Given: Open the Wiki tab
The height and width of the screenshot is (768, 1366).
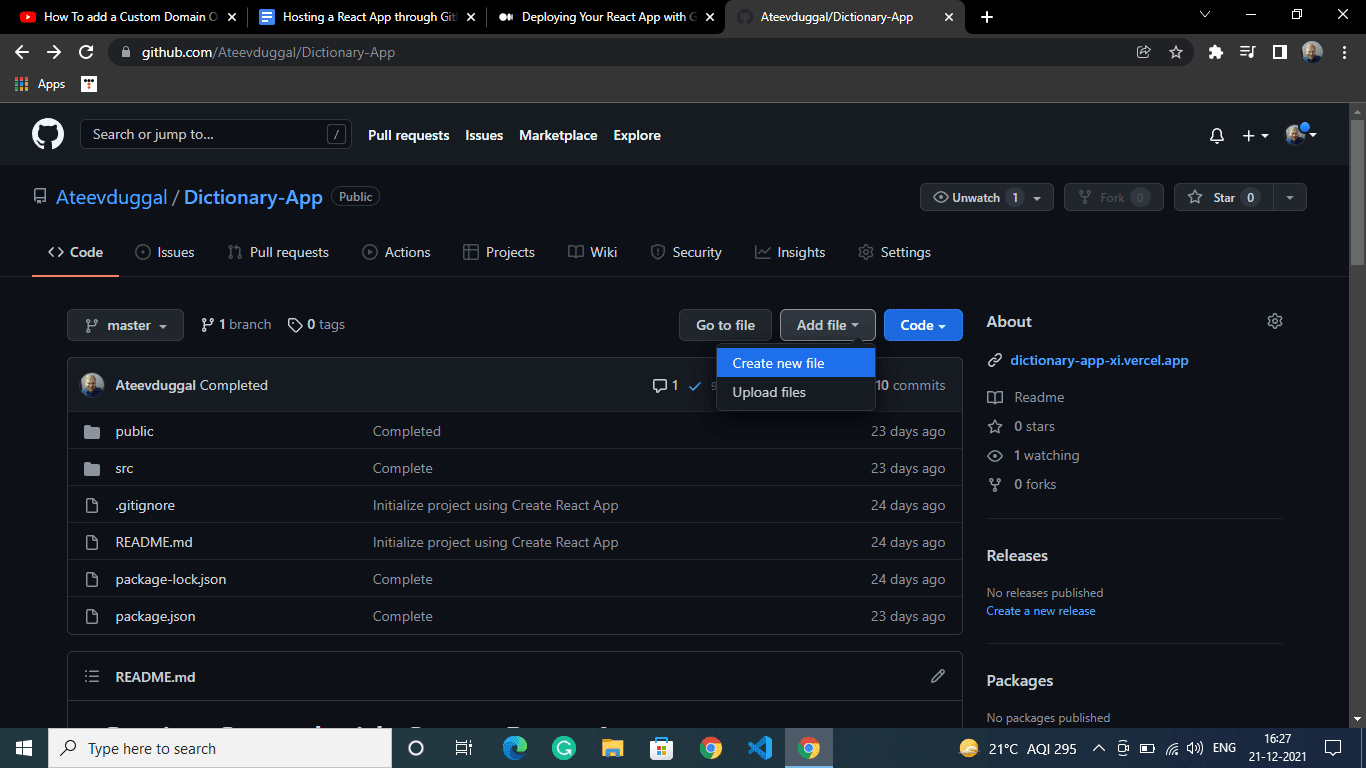Looking at the screenshot, I should point(593,252).
